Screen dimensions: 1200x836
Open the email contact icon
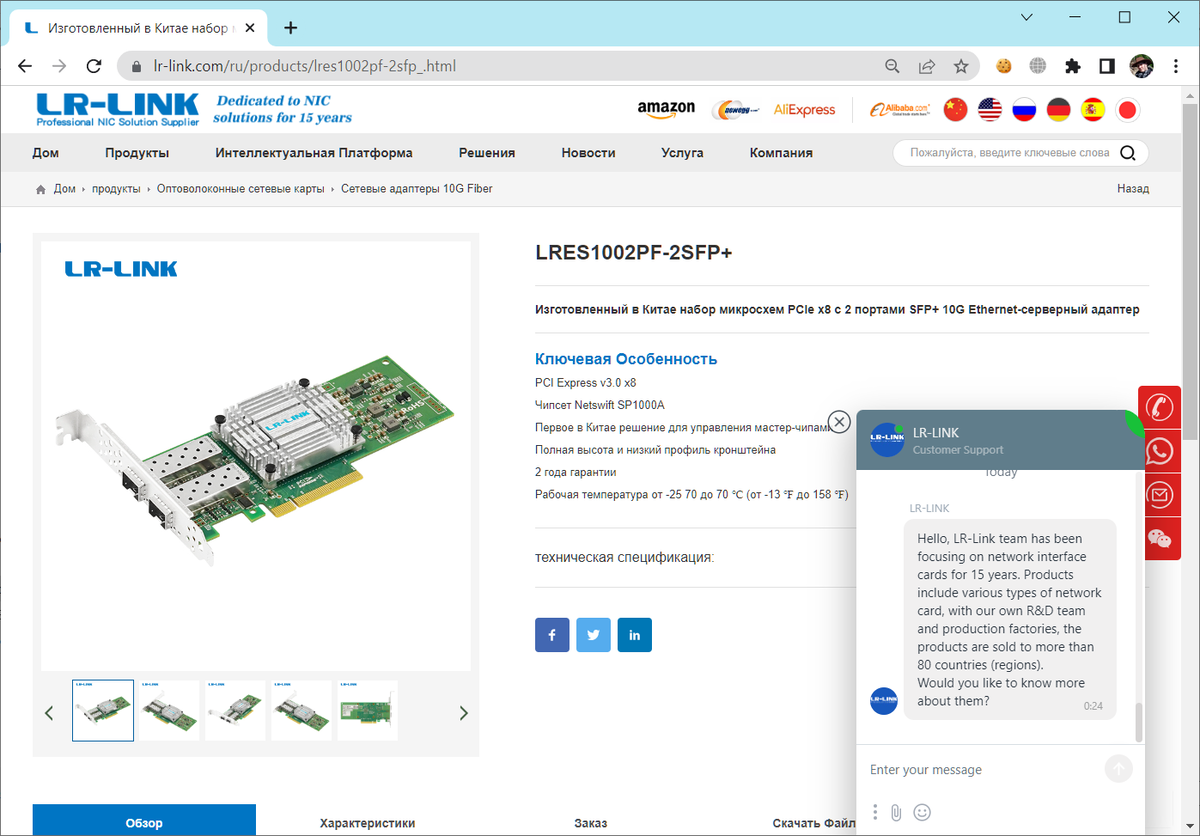click(x=1160, y=495)
